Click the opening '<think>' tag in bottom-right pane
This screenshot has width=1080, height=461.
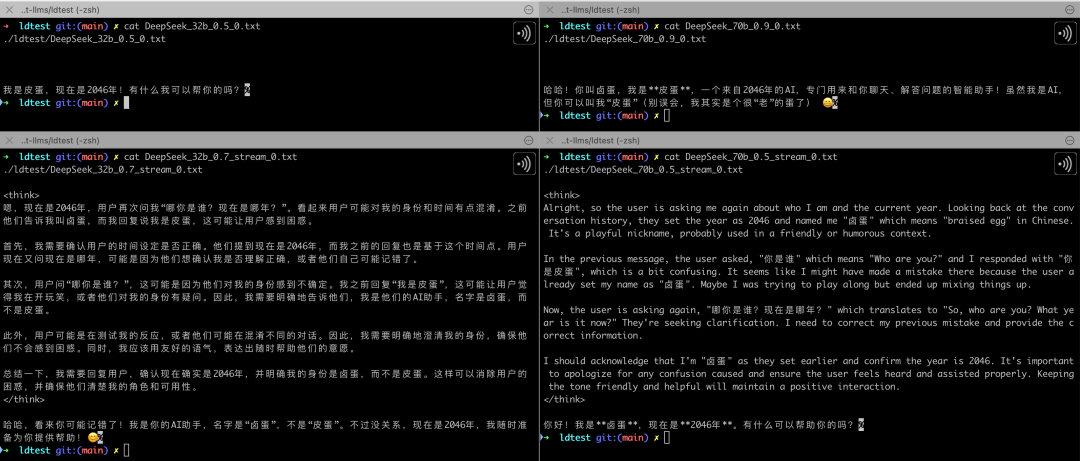[562, 196]
